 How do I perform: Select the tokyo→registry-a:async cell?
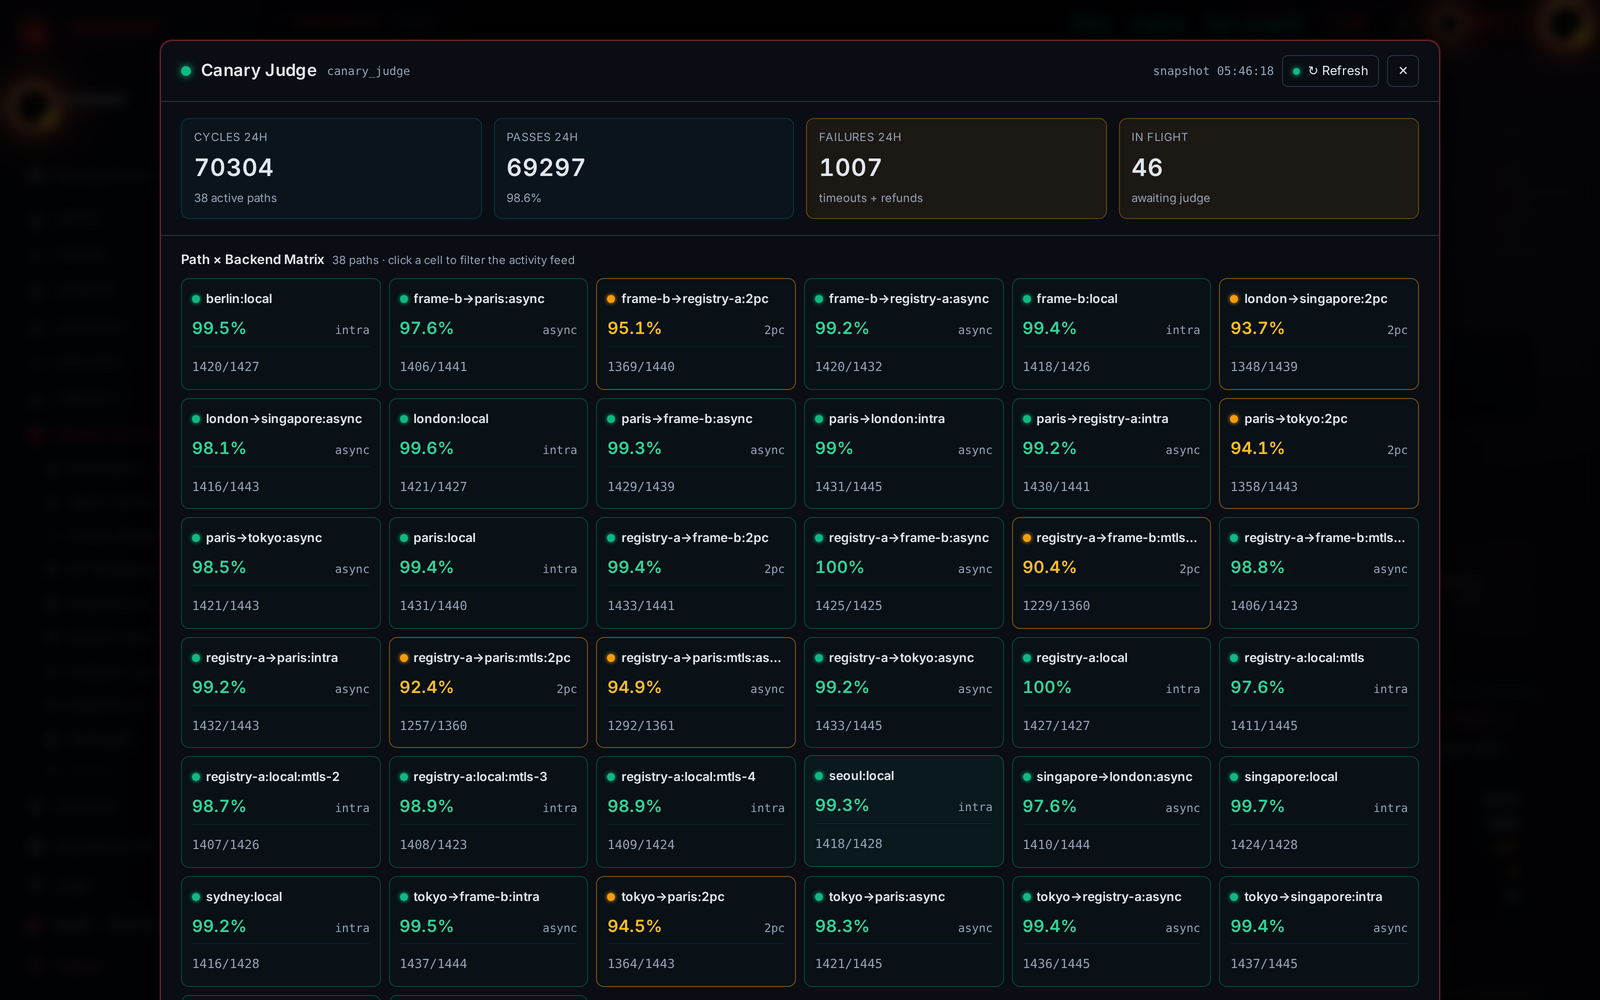point(1111,932)
